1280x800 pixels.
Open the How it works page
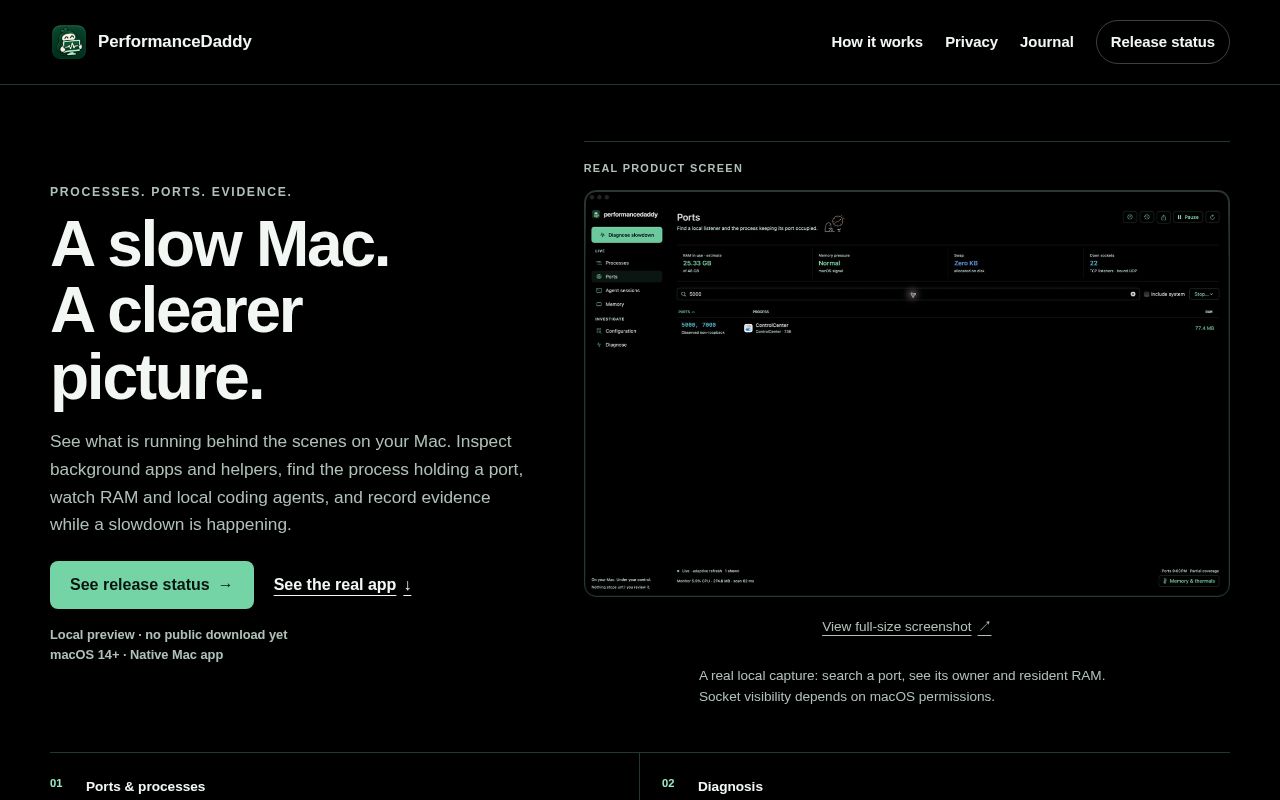877,42
